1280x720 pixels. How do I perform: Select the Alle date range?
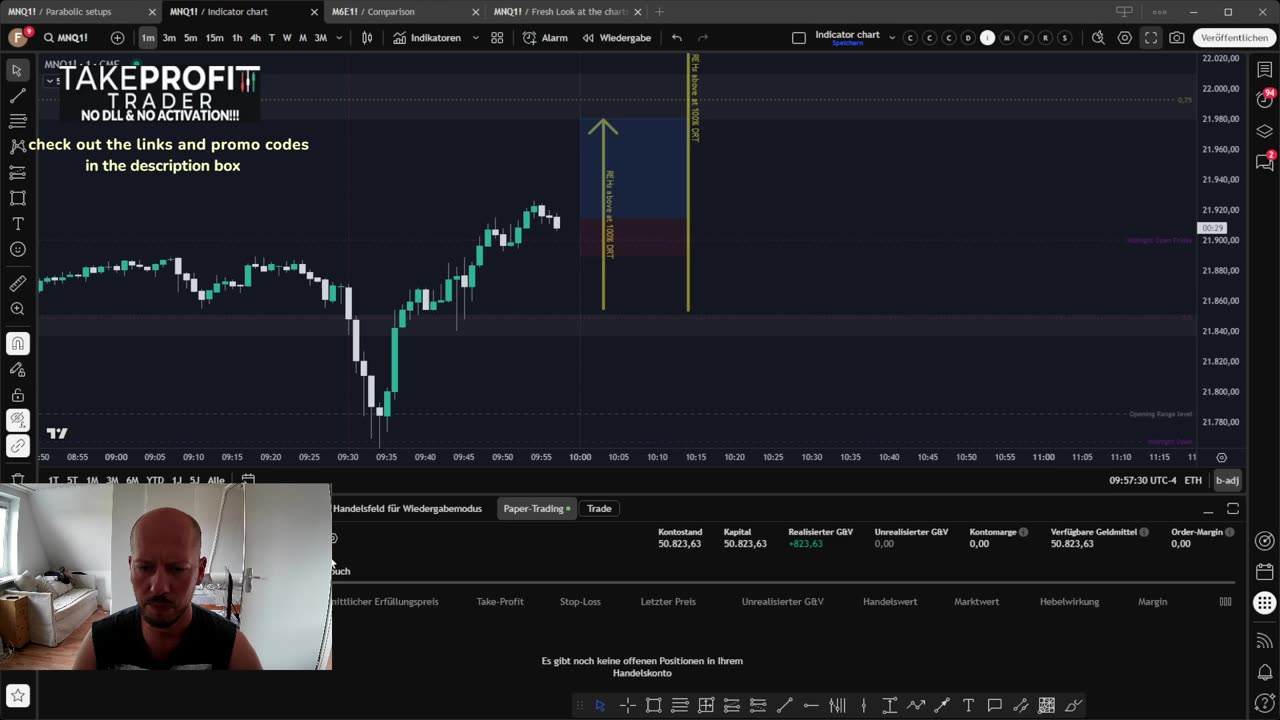pyautogui.click(x=216, y=481)
